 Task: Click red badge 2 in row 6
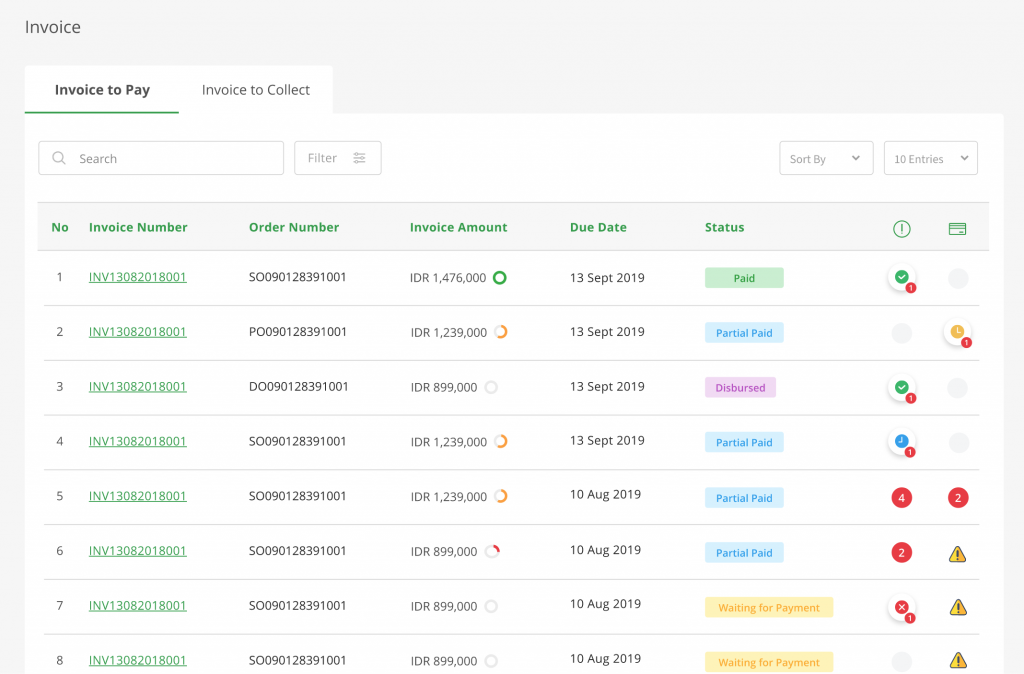coord(902,553)
